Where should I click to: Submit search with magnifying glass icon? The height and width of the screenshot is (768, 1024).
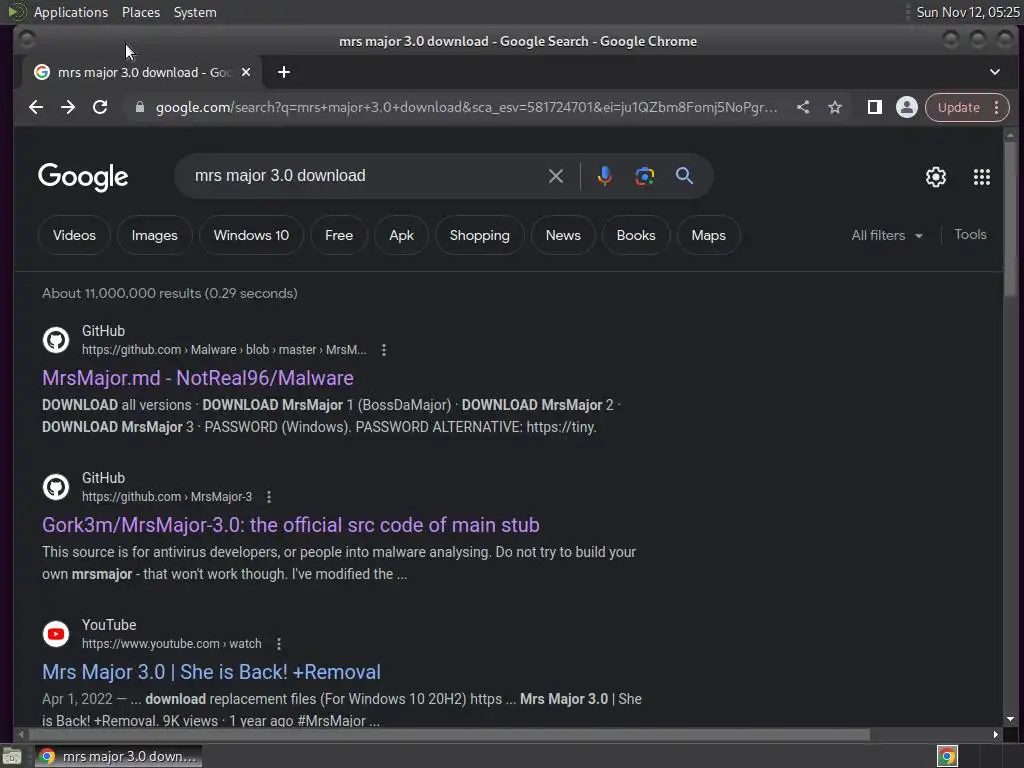(684, 176)
